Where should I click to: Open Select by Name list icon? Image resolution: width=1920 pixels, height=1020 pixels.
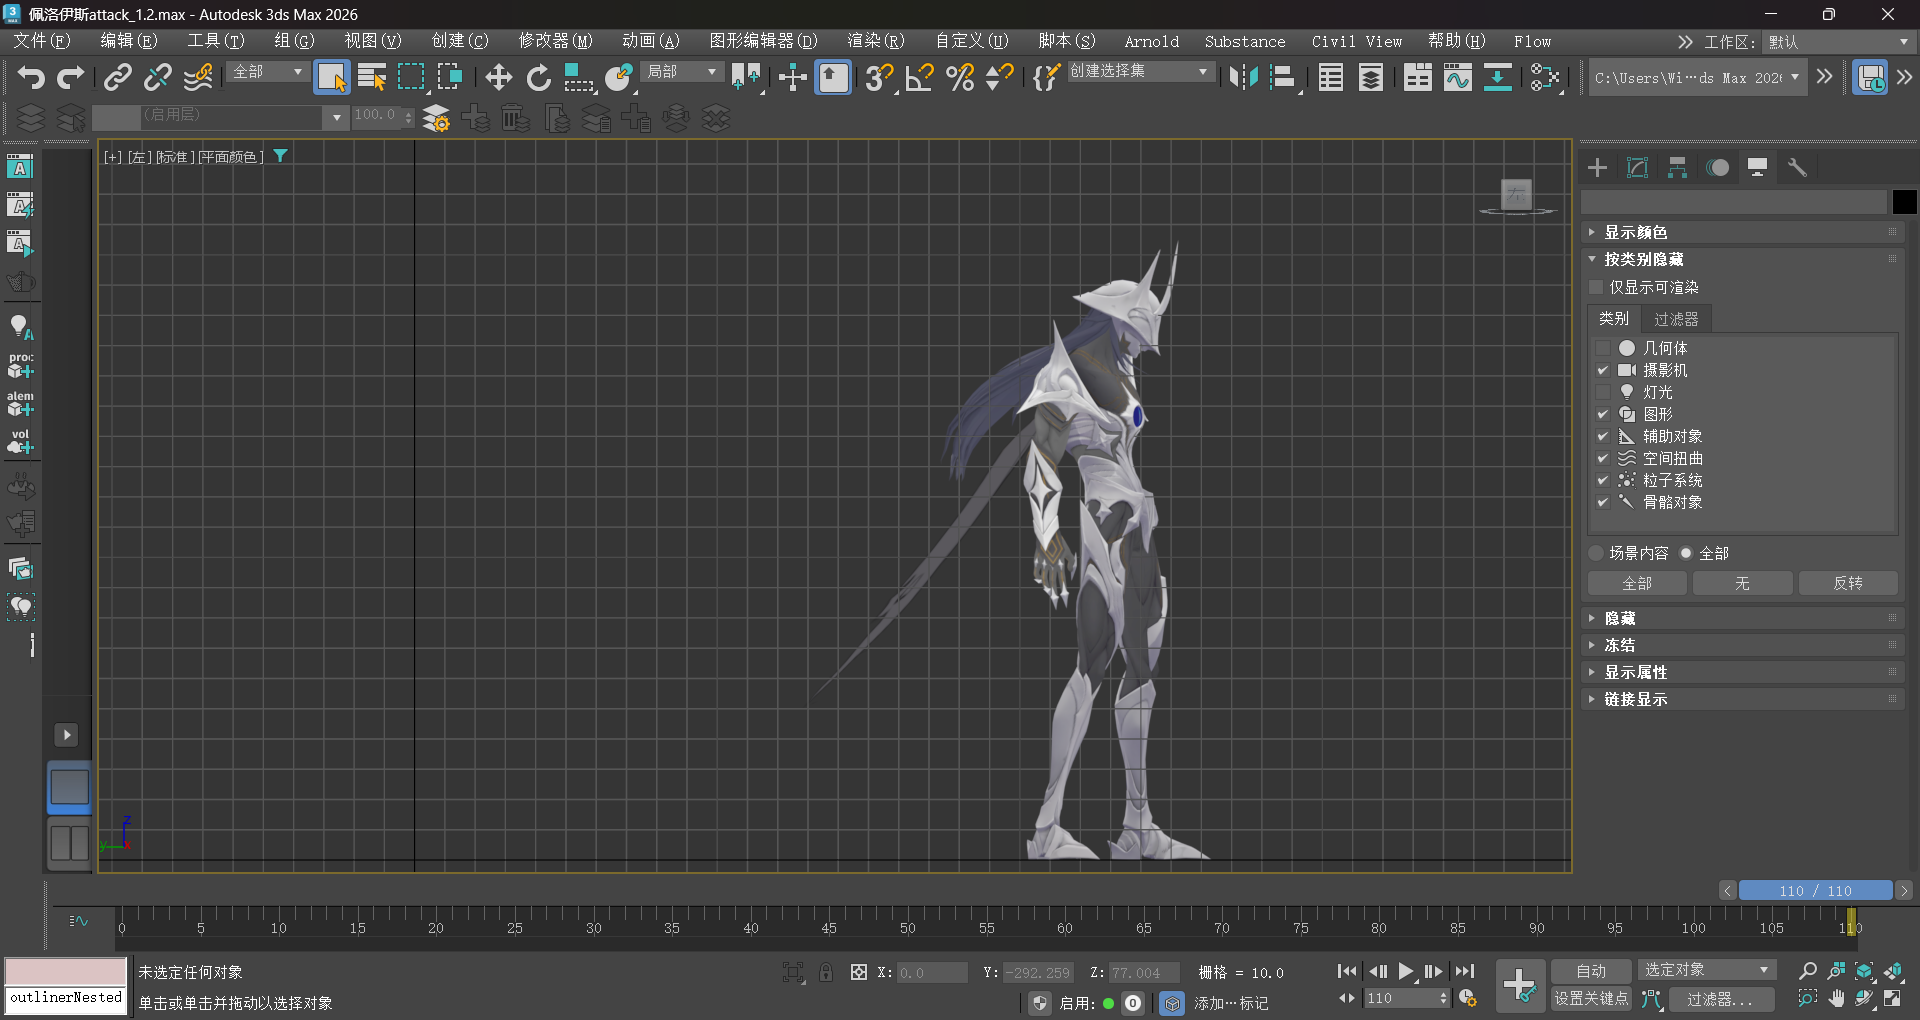(372, 77)
